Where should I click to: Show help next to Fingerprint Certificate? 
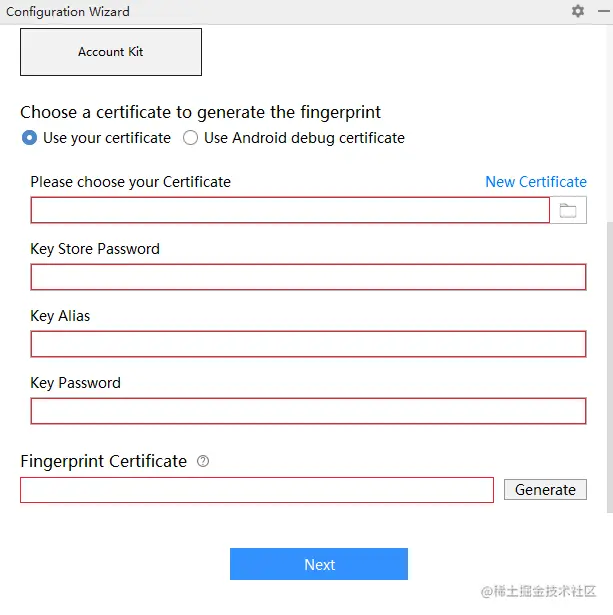203,461
